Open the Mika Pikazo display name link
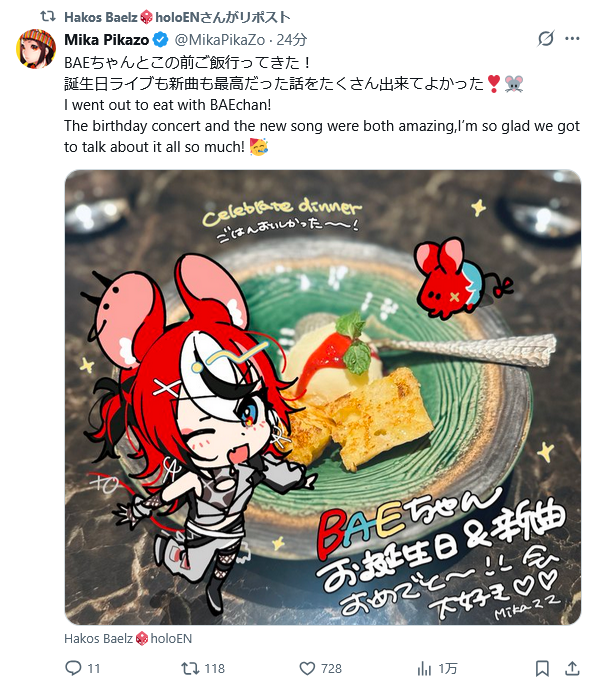598x690 pixels. (106, 40)
